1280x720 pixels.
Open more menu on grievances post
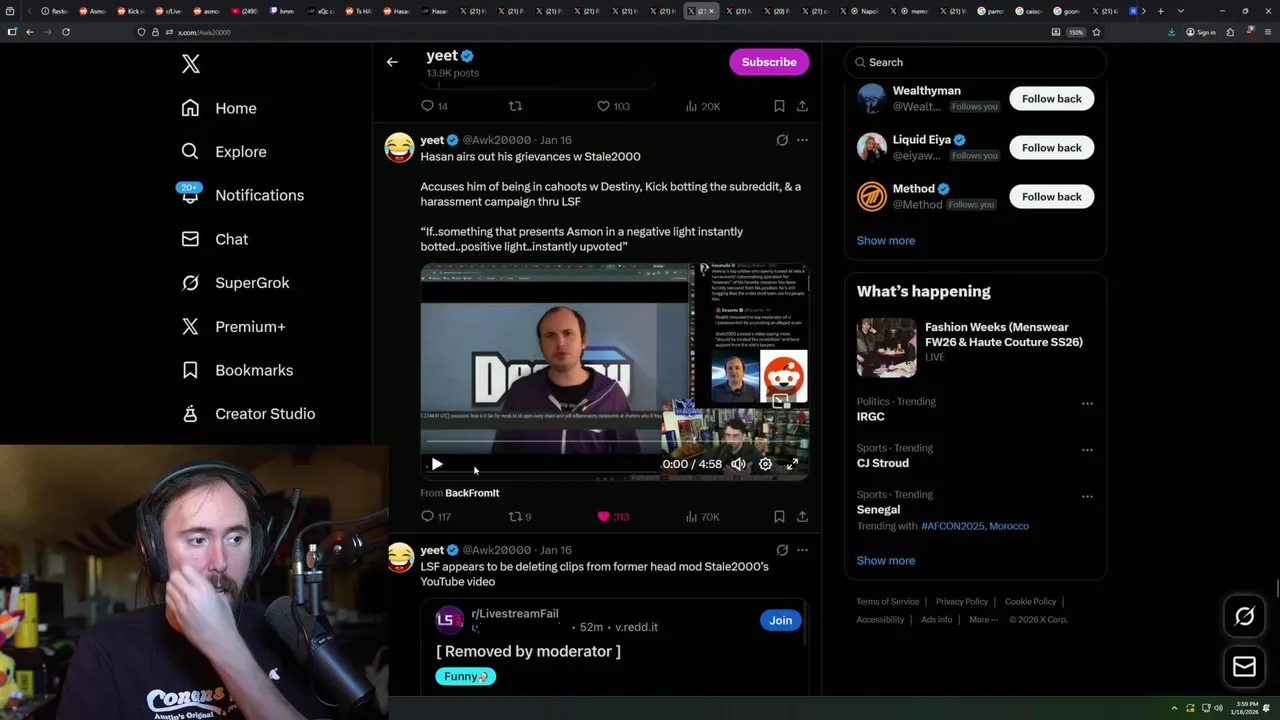point(802,140)
